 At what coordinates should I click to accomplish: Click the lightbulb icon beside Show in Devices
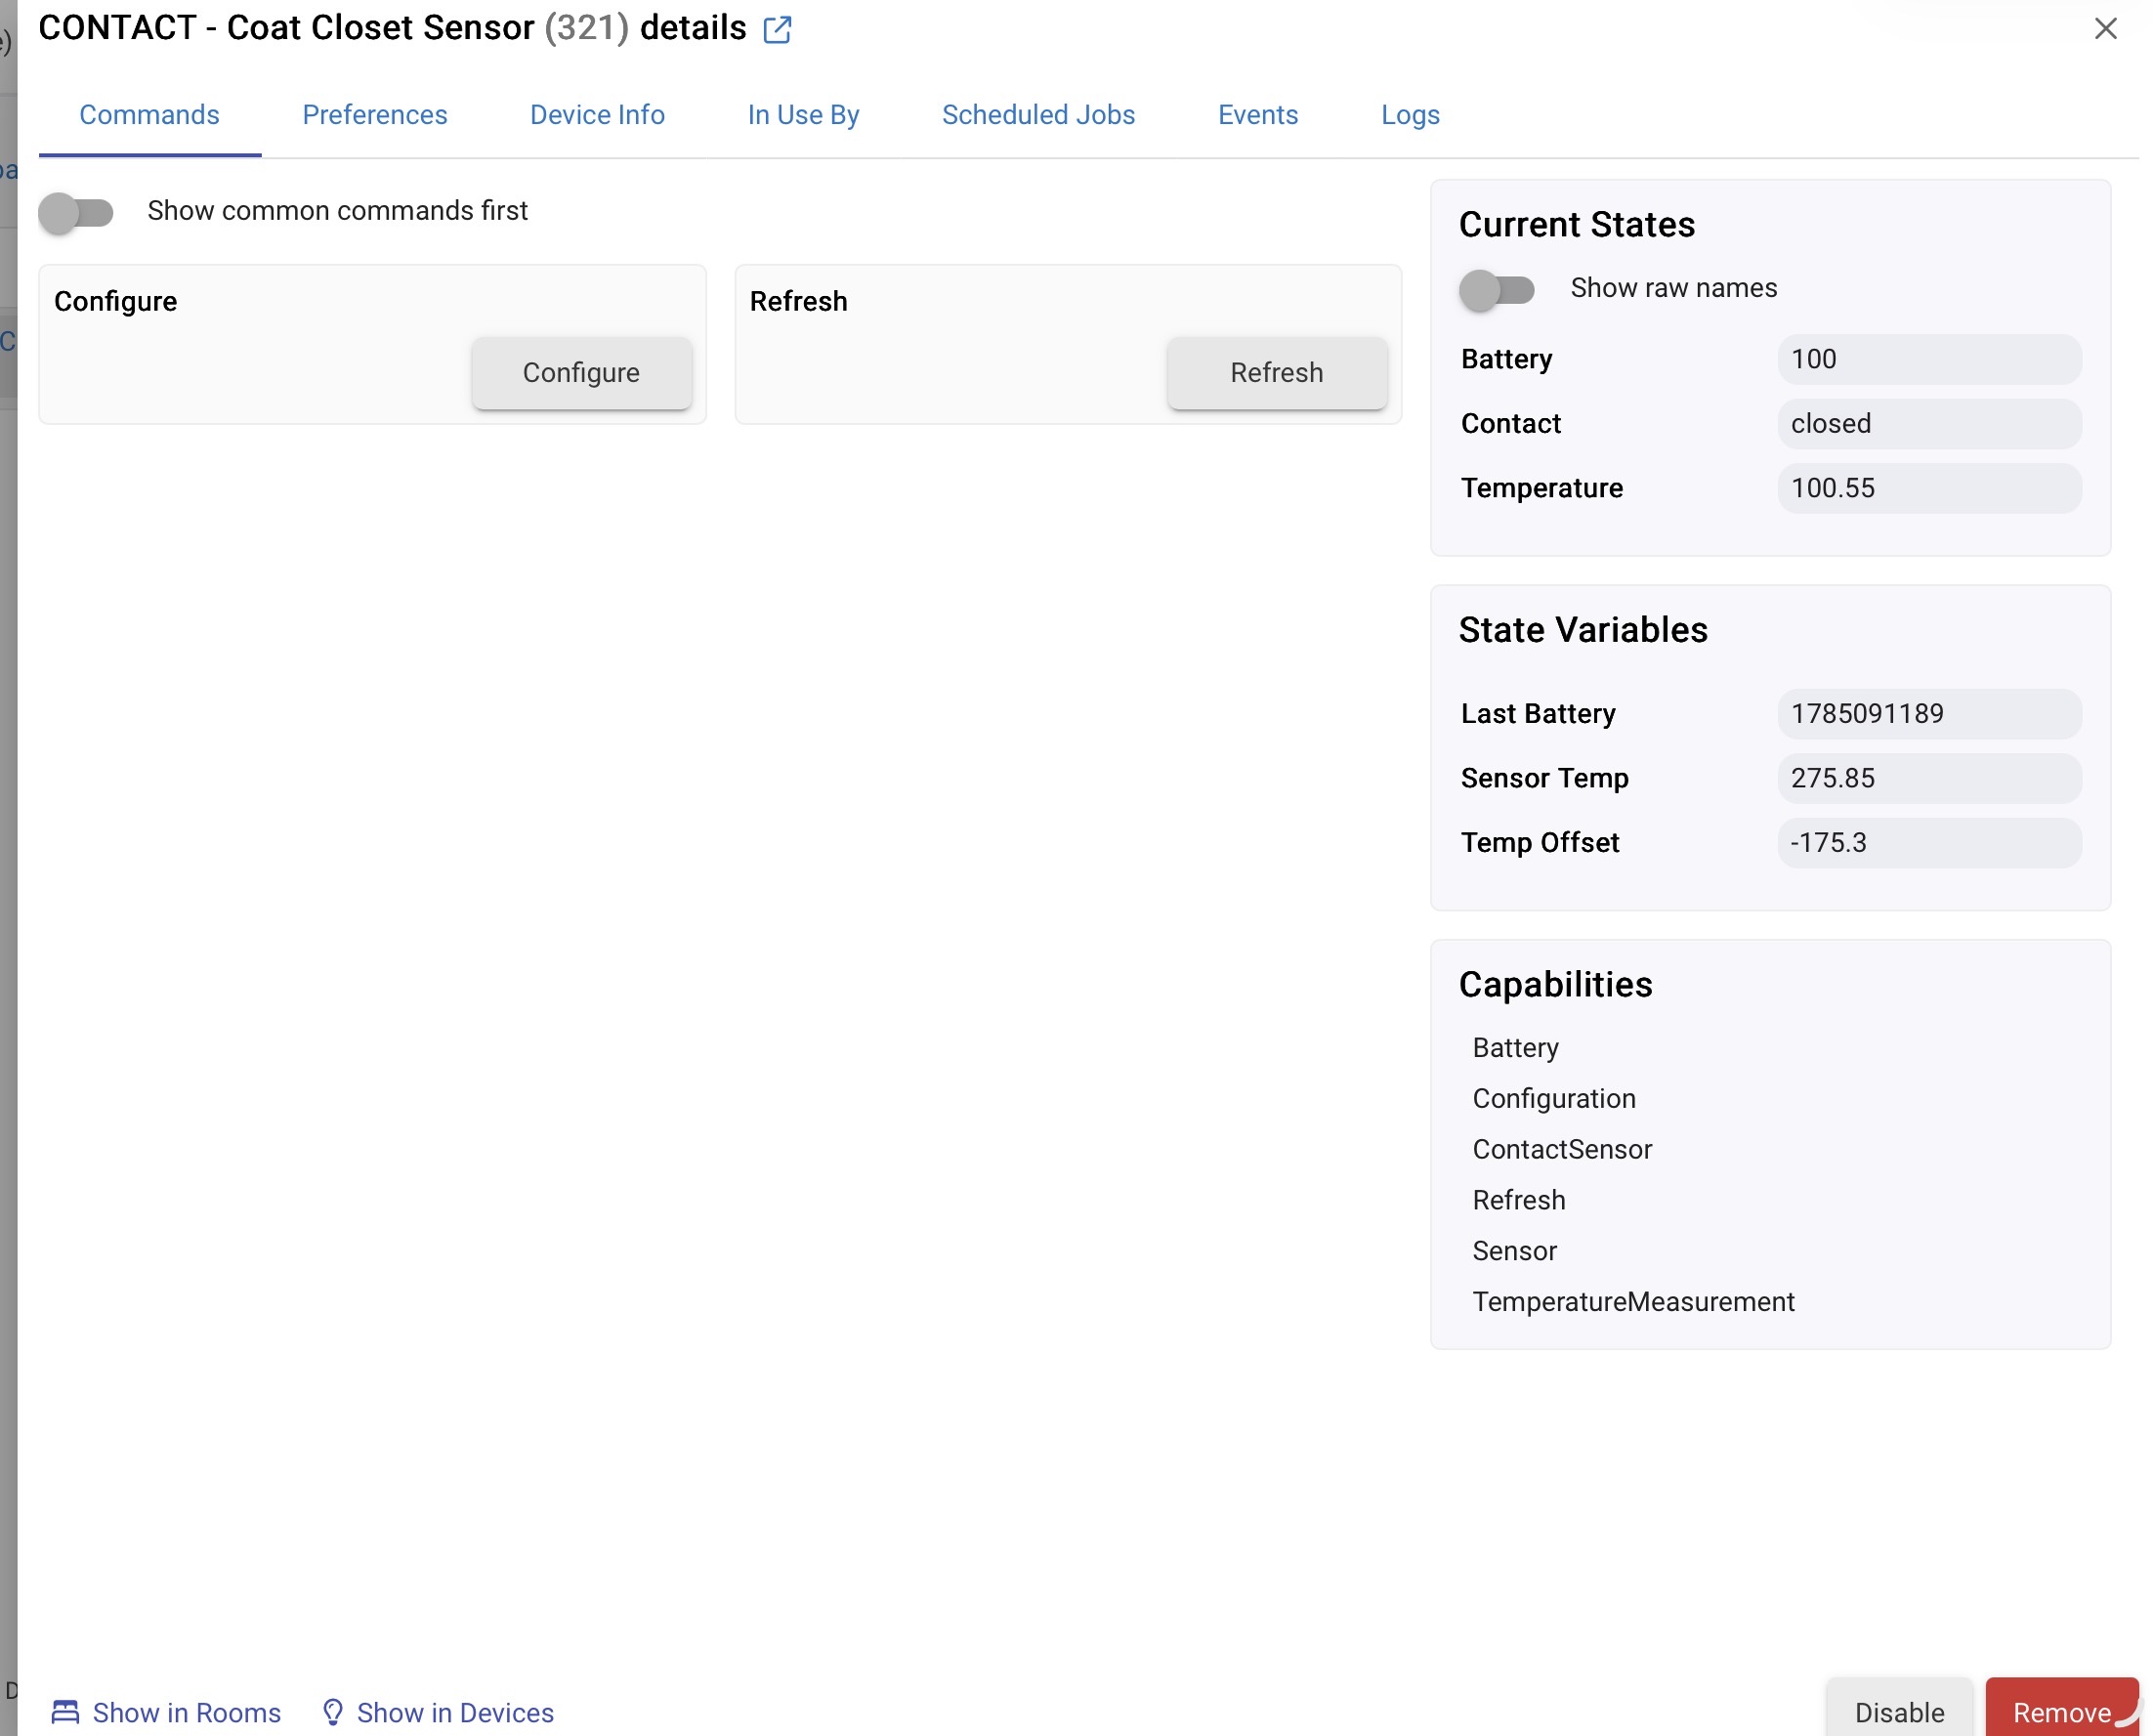point(333,1712)
